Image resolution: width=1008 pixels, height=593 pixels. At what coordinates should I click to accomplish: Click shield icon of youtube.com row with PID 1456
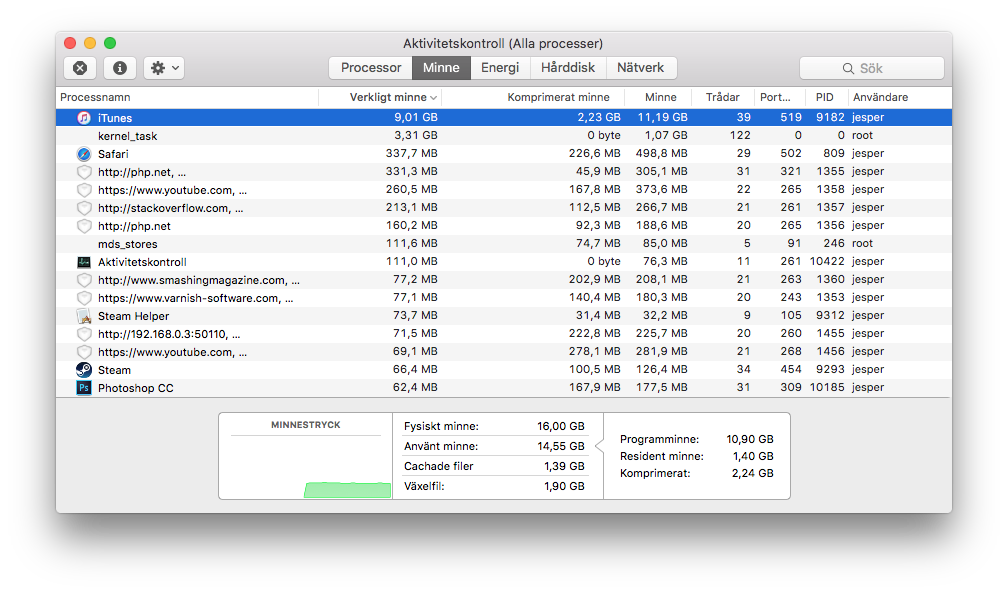click(x=84, y=352)
